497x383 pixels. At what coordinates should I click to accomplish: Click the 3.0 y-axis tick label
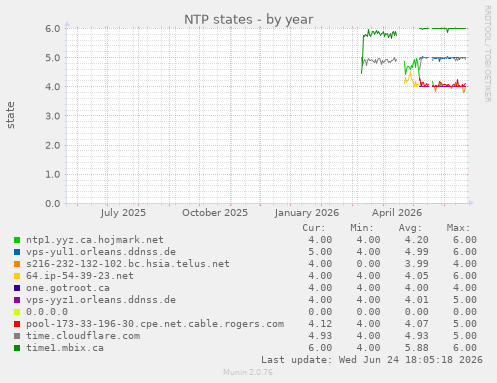pos(53,116)
